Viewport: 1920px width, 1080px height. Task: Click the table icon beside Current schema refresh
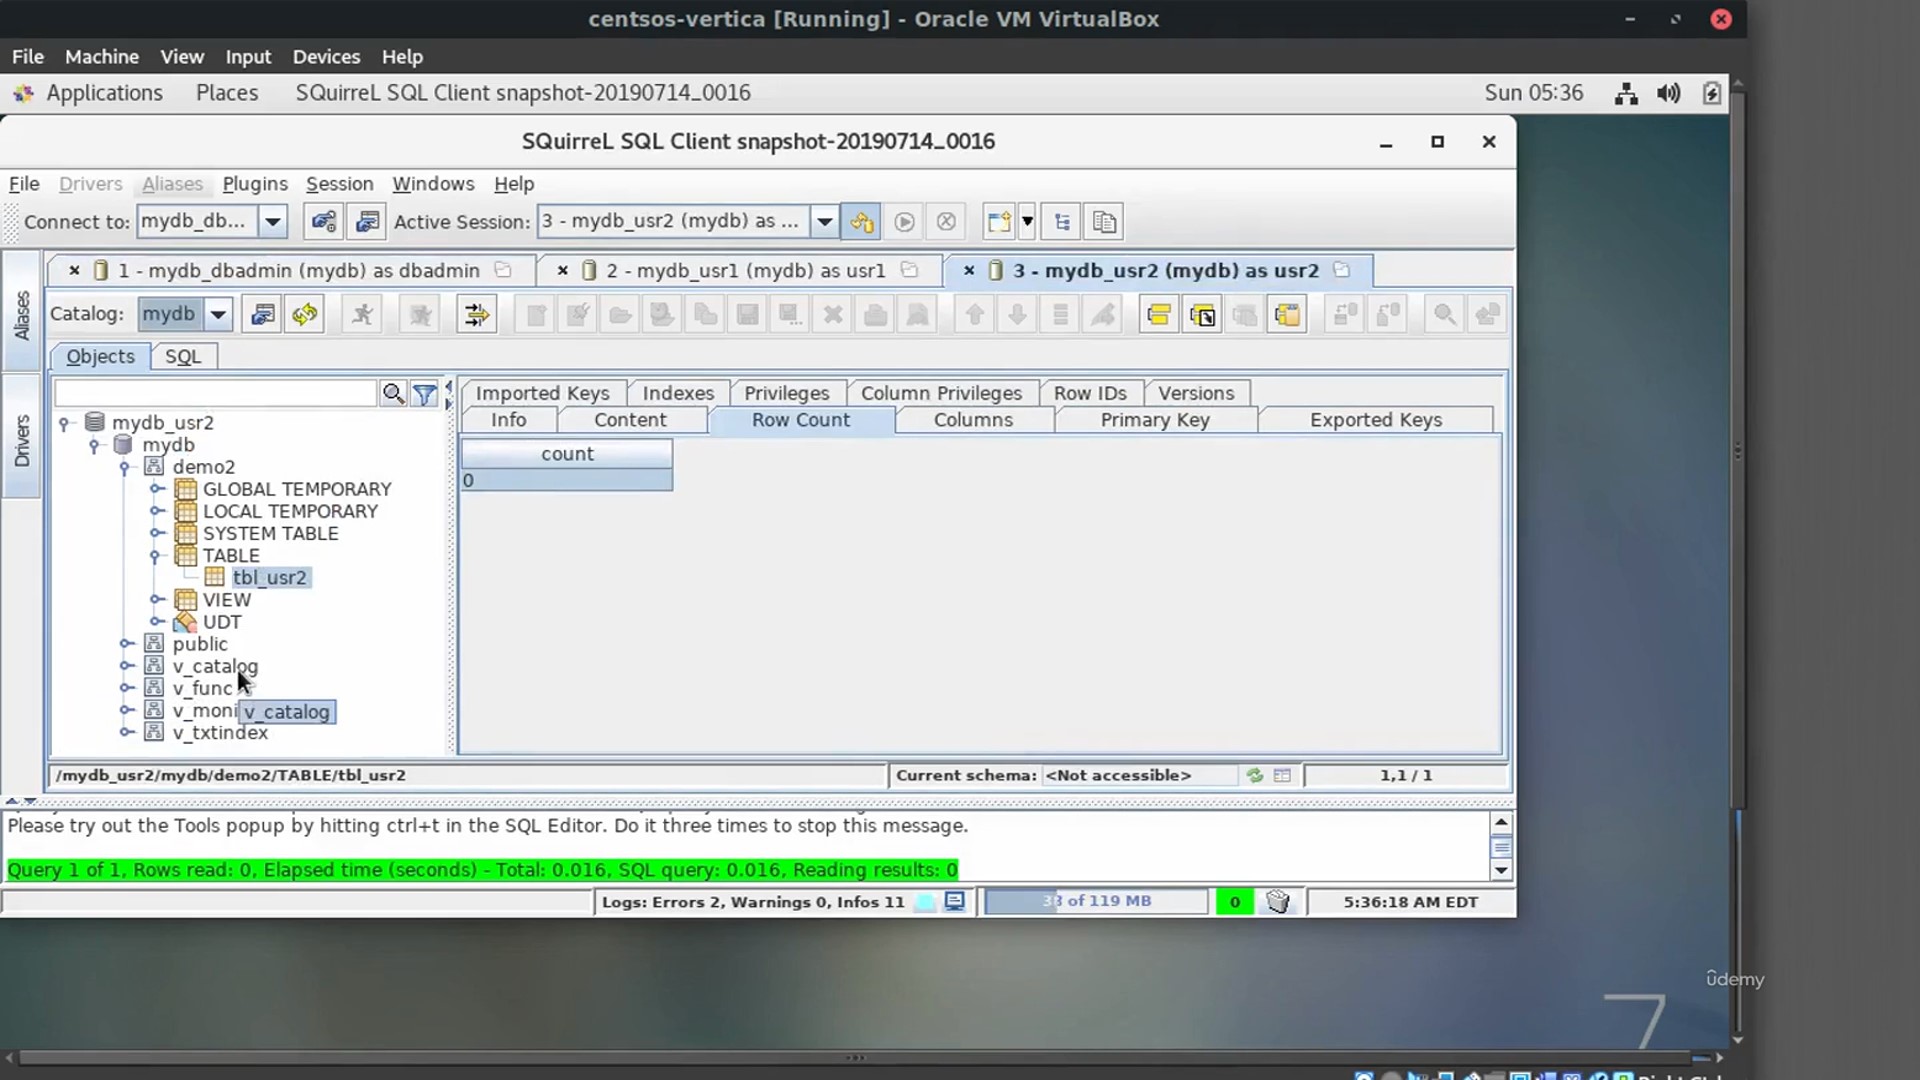tap(1282, 775)
